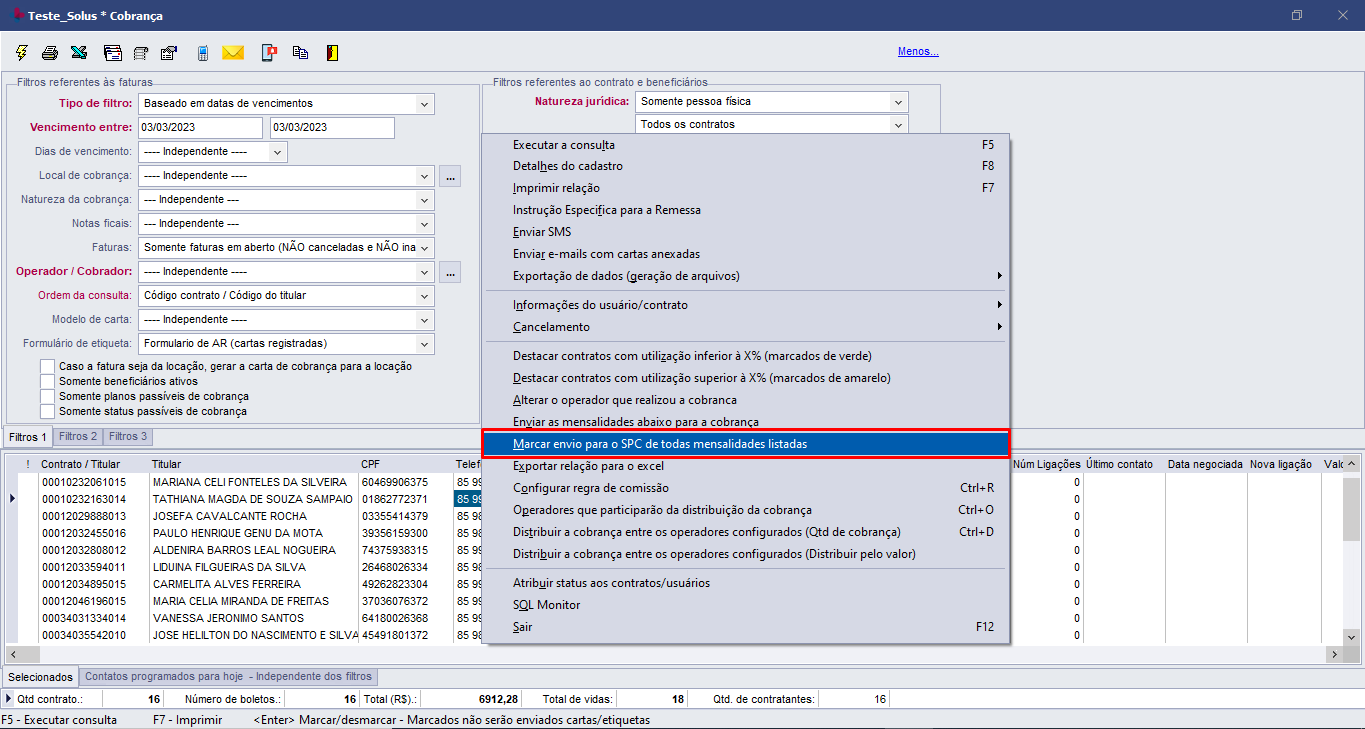Select 'Detalhes do cadastro' menu item
The width and height of the screenshot is (1365, 729).
click(746, 166)
